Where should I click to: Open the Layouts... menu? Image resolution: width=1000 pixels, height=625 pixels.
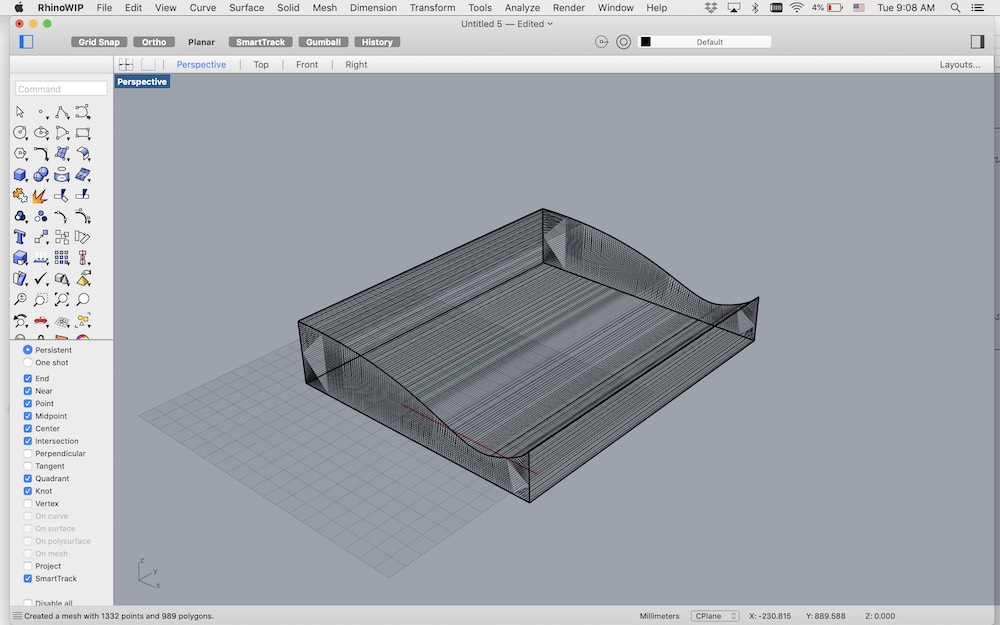click(x=959, y=64)
